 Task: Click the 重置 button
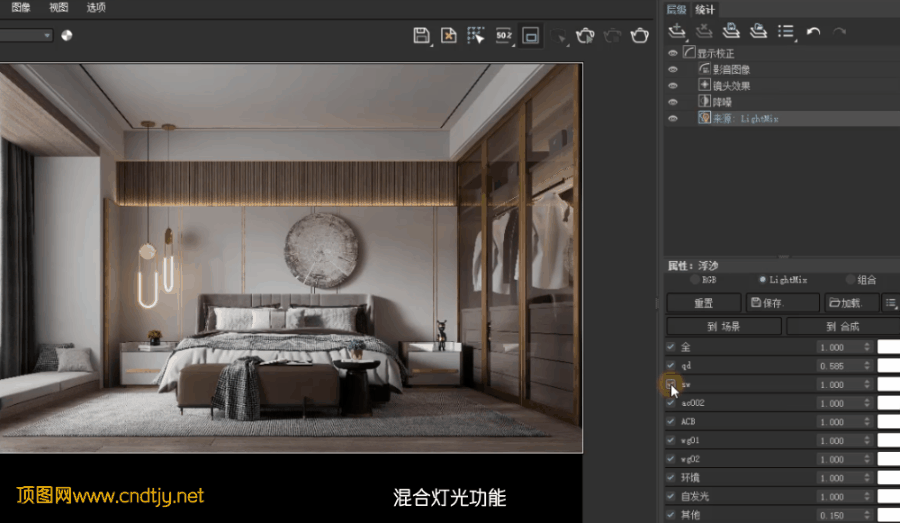704,302
